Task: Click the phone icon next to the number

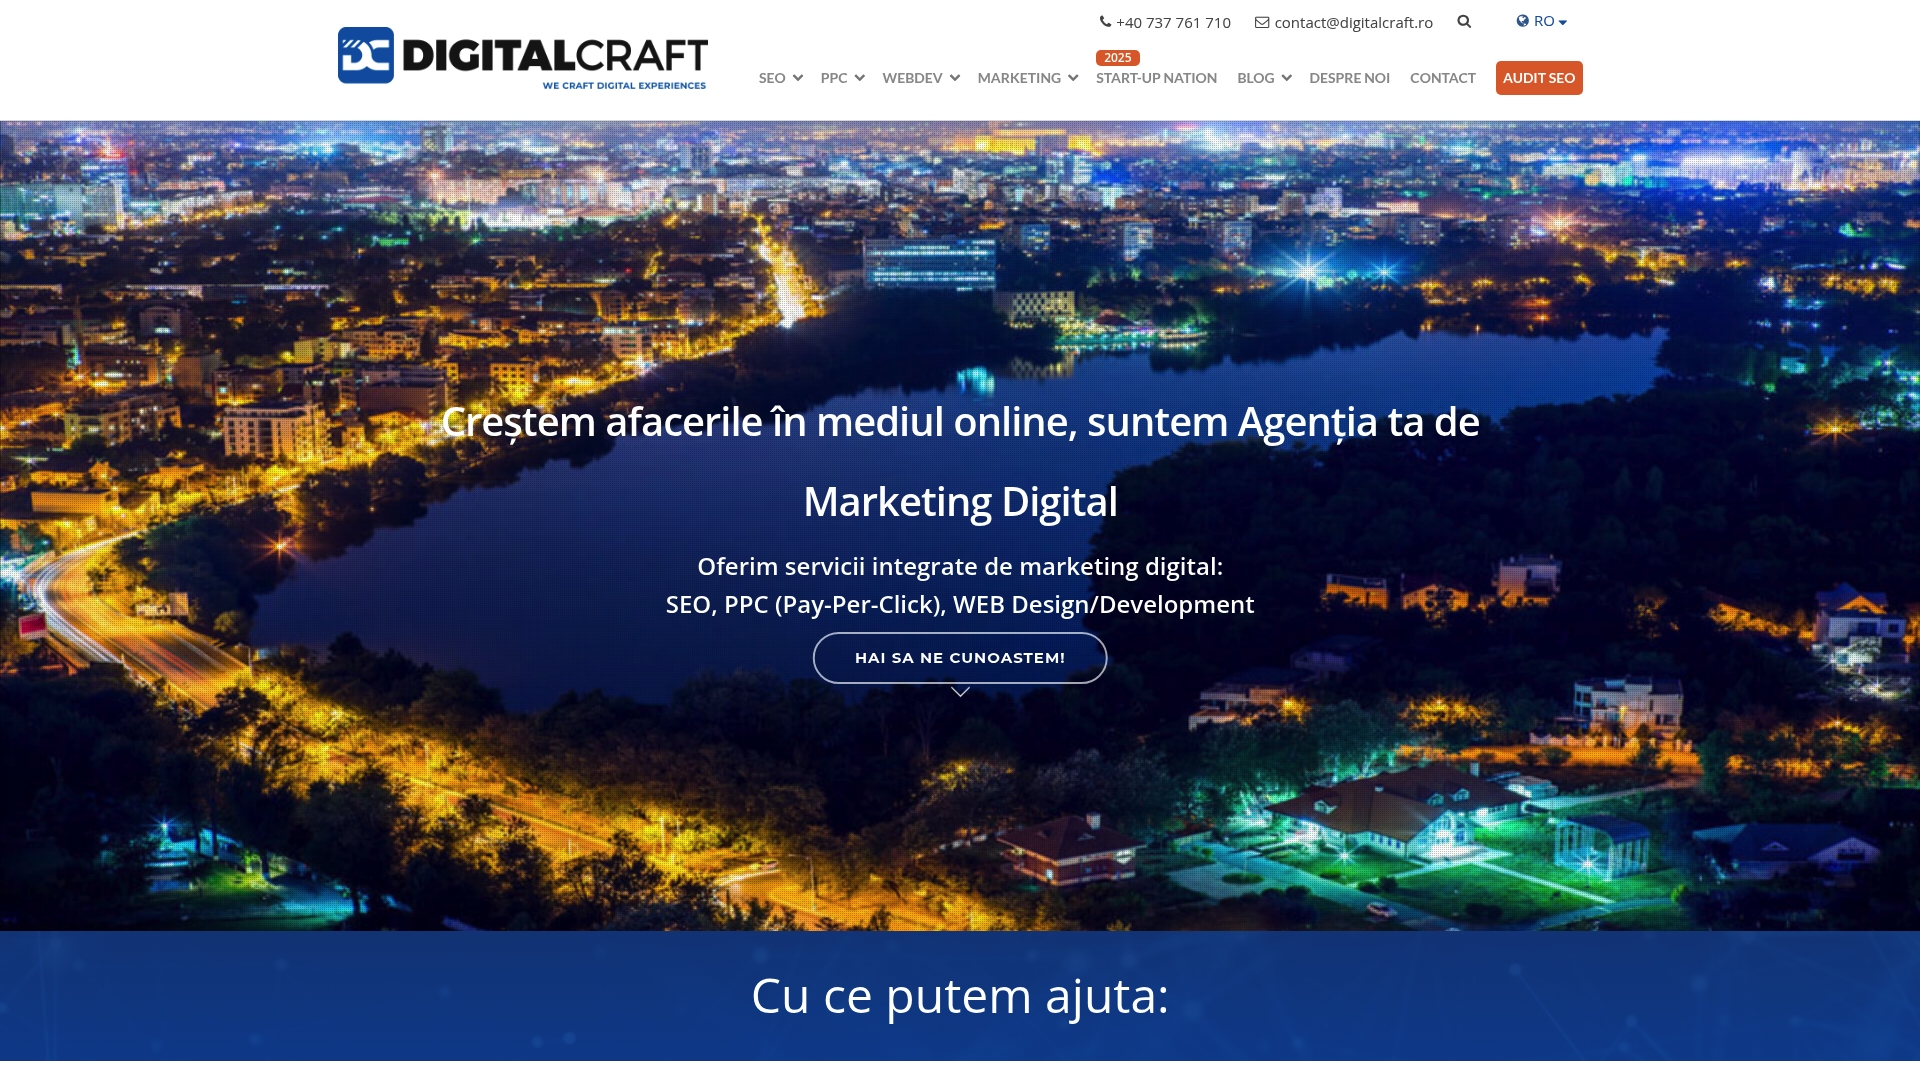Action: 1104,21
